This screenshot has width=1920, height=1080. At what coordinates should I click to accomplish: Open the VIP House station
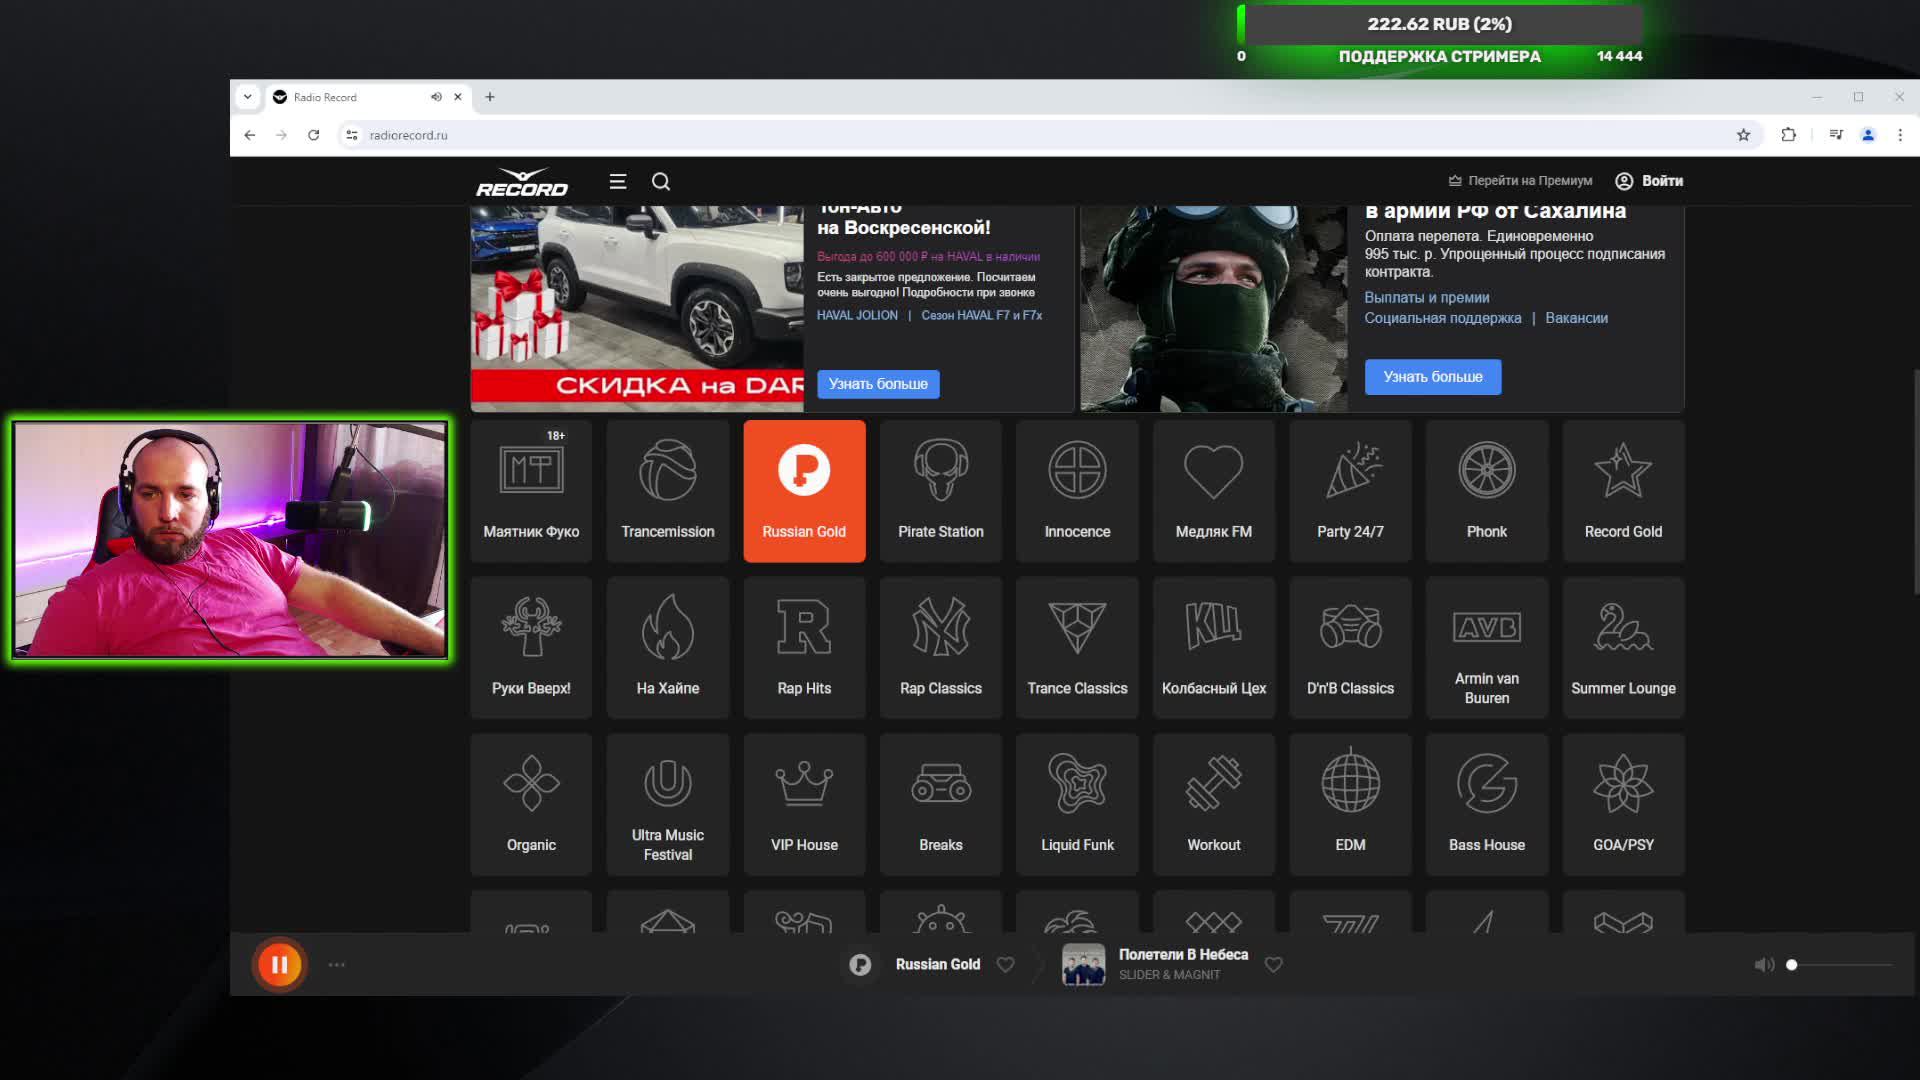click(804, 804)
